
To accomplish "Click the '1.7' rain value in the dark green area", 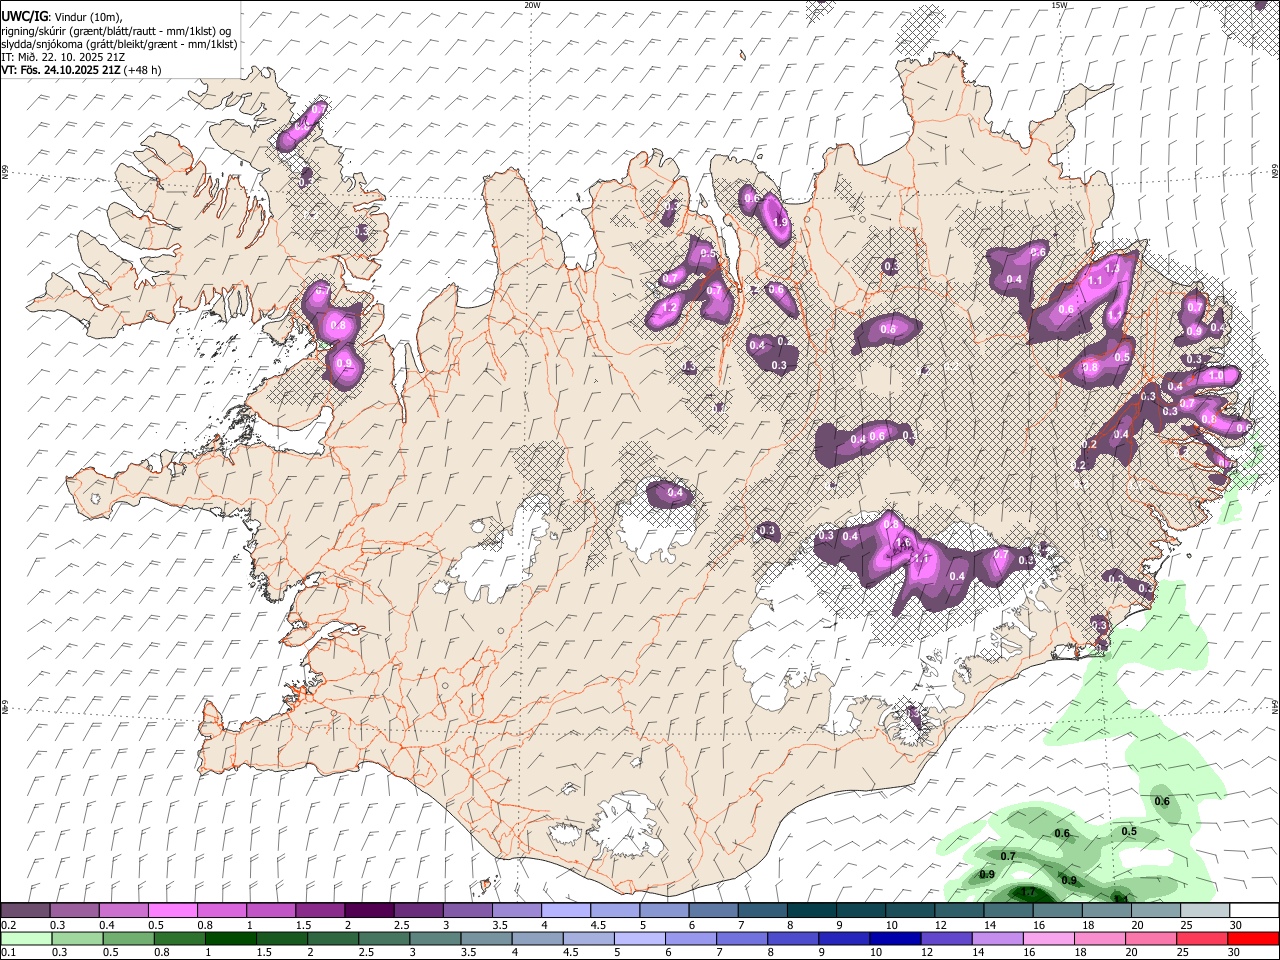I will click(1027, 891).
